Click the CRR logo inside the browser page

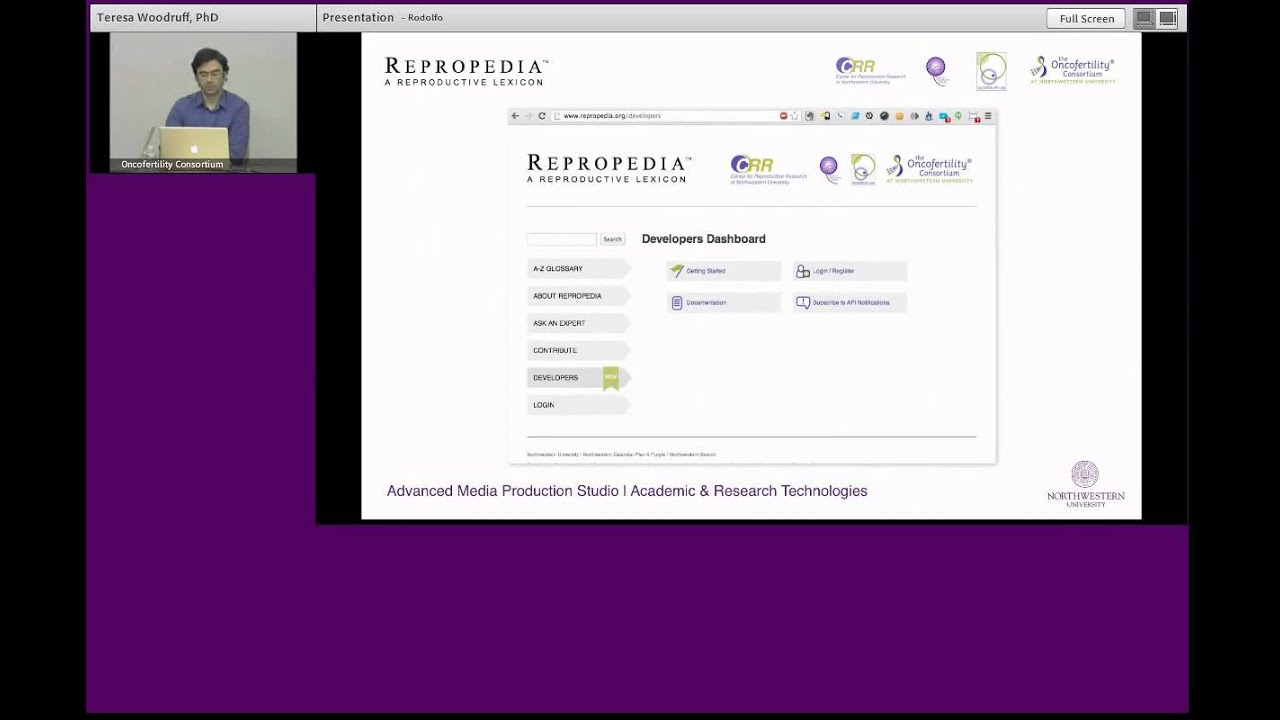tap(768, 169)
